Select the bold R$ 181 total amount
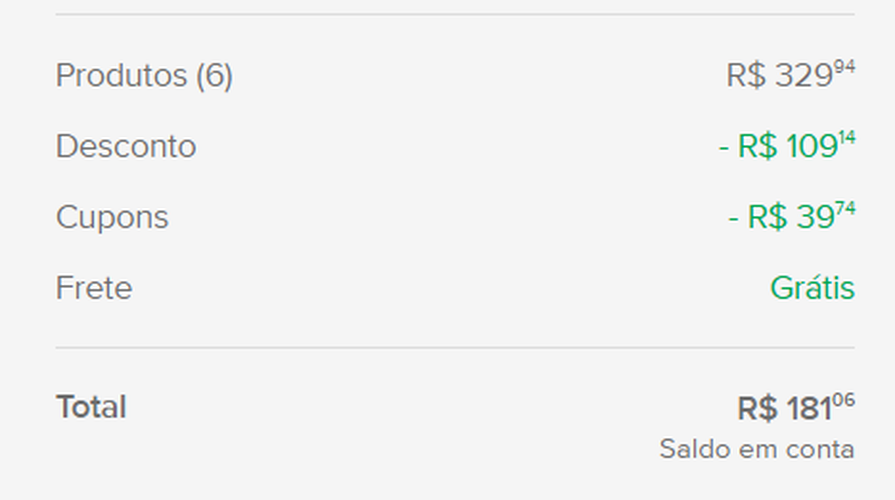Screen dimensions: 895x500 pos(796,408)
